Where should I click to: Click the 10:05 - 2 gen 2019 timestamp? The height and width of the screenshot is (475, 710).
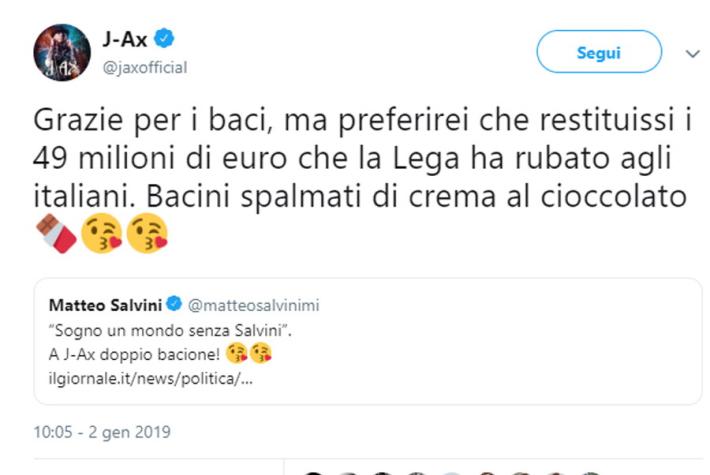coord(102,432)
